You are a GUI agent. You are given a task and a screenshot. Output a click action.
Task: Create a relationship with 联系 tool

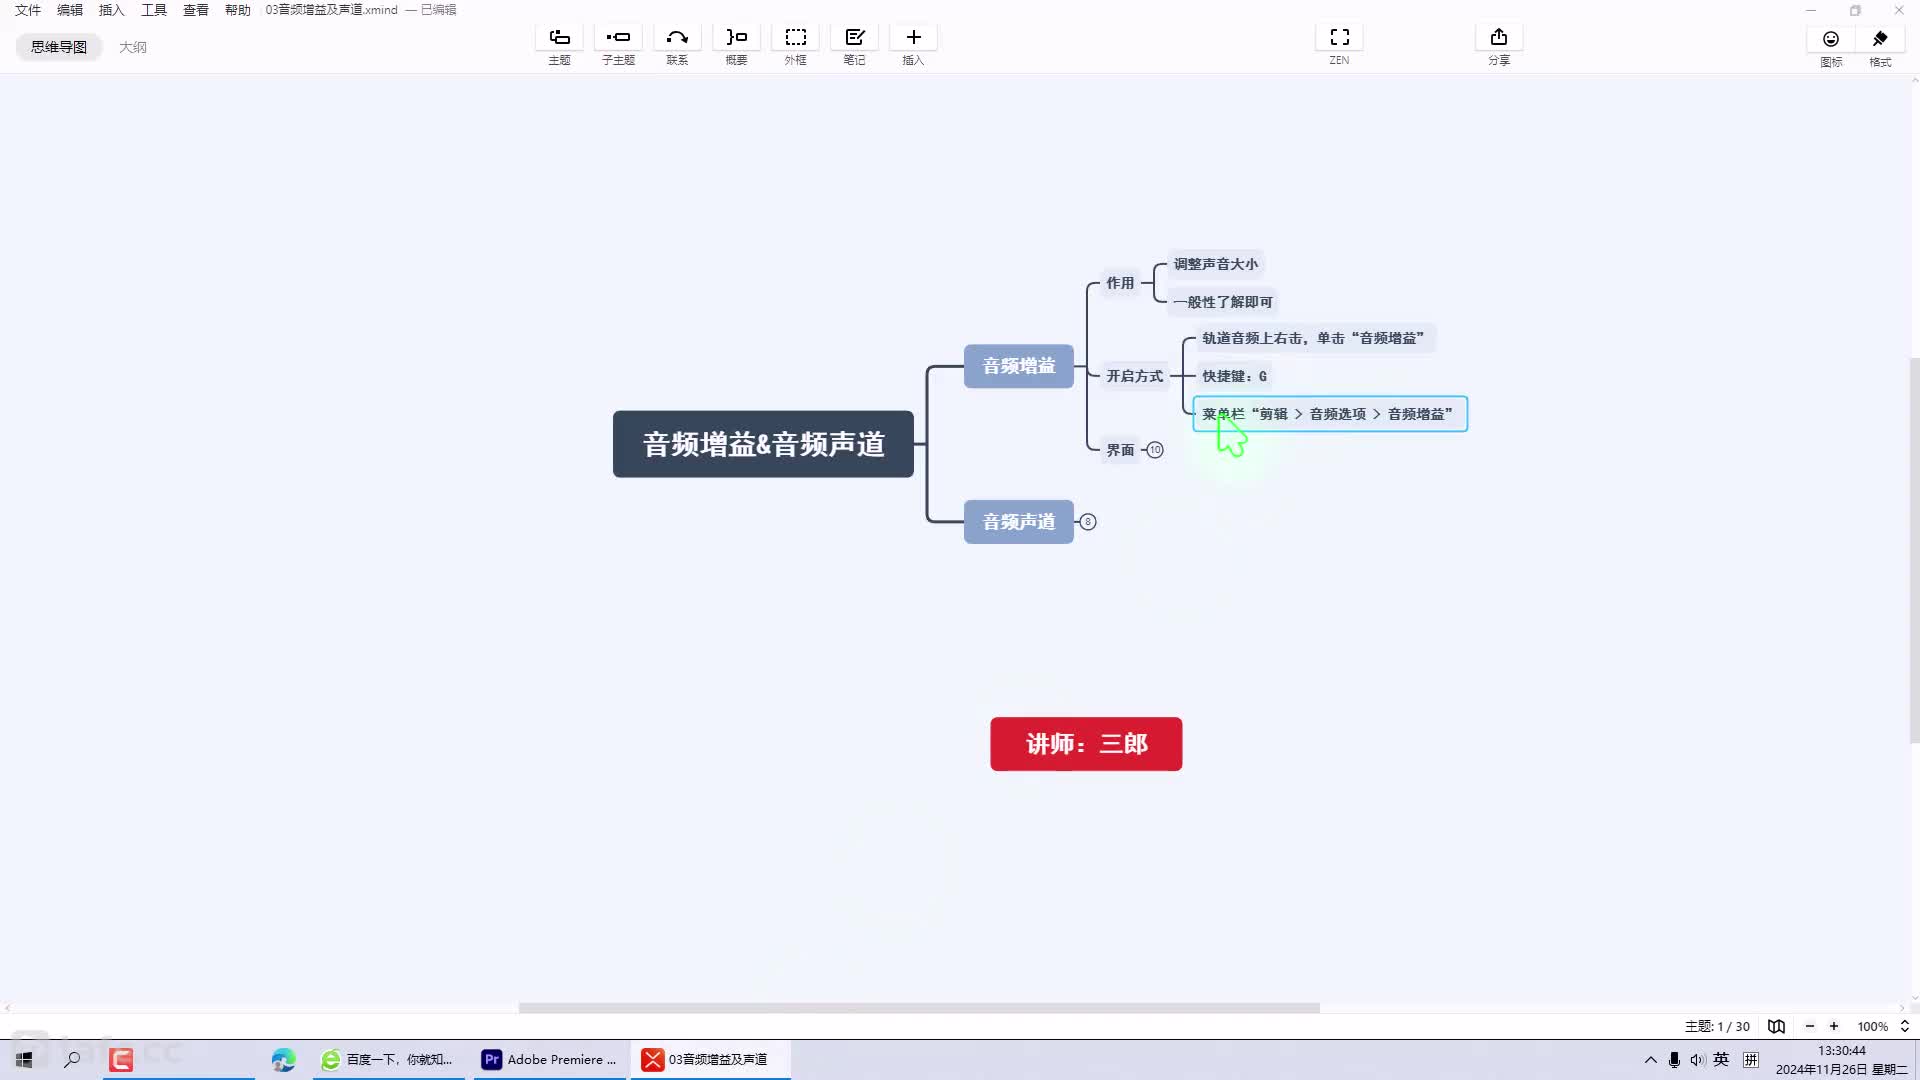[x=677, y=46]
